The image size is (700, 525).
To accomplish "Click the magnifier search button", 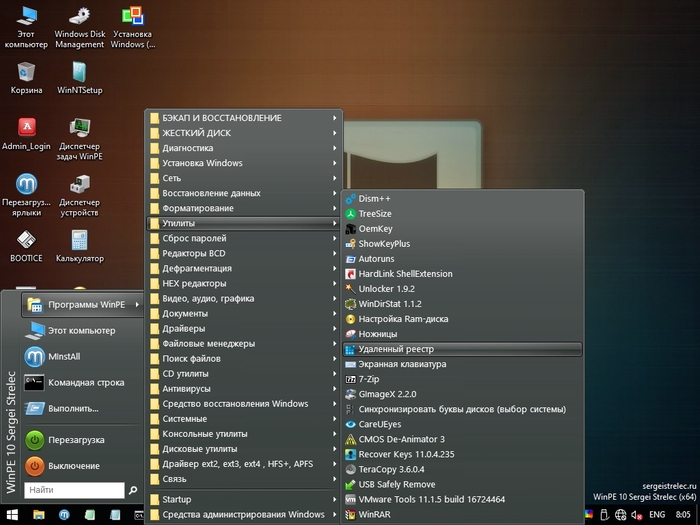I will (x=133, y=490).
